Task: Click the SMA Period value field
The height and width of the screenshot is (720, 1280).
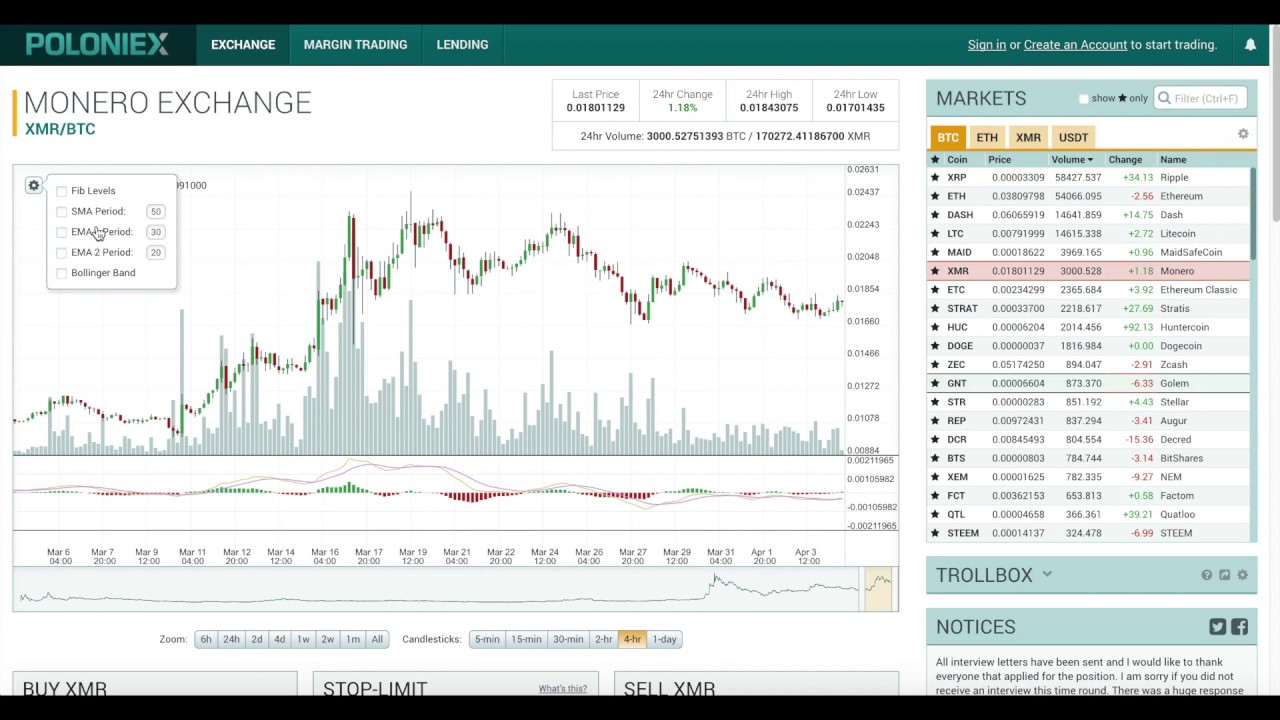Action: tap(155, 212)
